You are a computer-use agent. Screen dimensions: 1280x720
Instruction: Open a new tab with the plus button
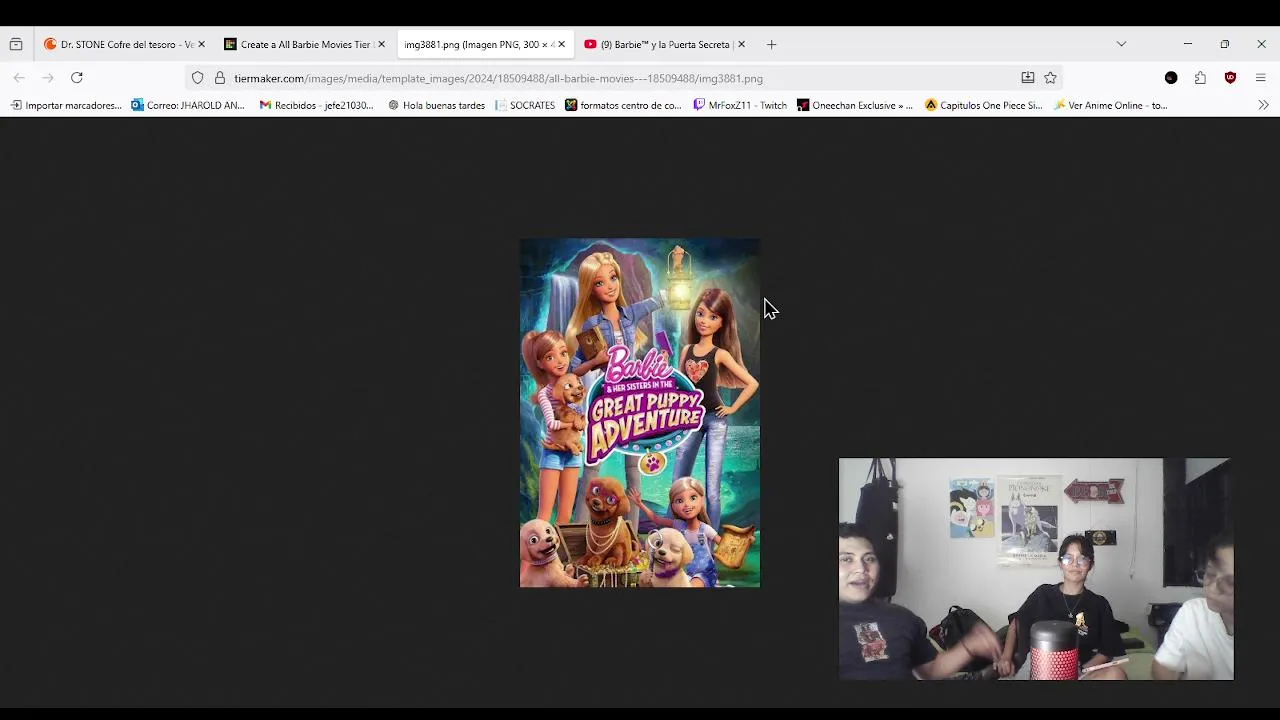(771, 44)
